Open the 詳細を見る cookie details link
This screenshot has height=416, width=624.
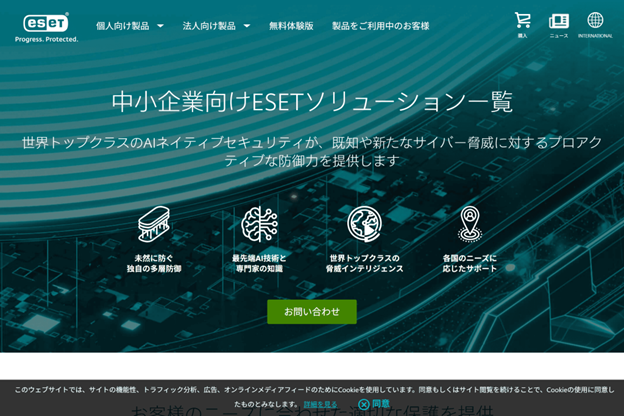(x=320, y=404)
